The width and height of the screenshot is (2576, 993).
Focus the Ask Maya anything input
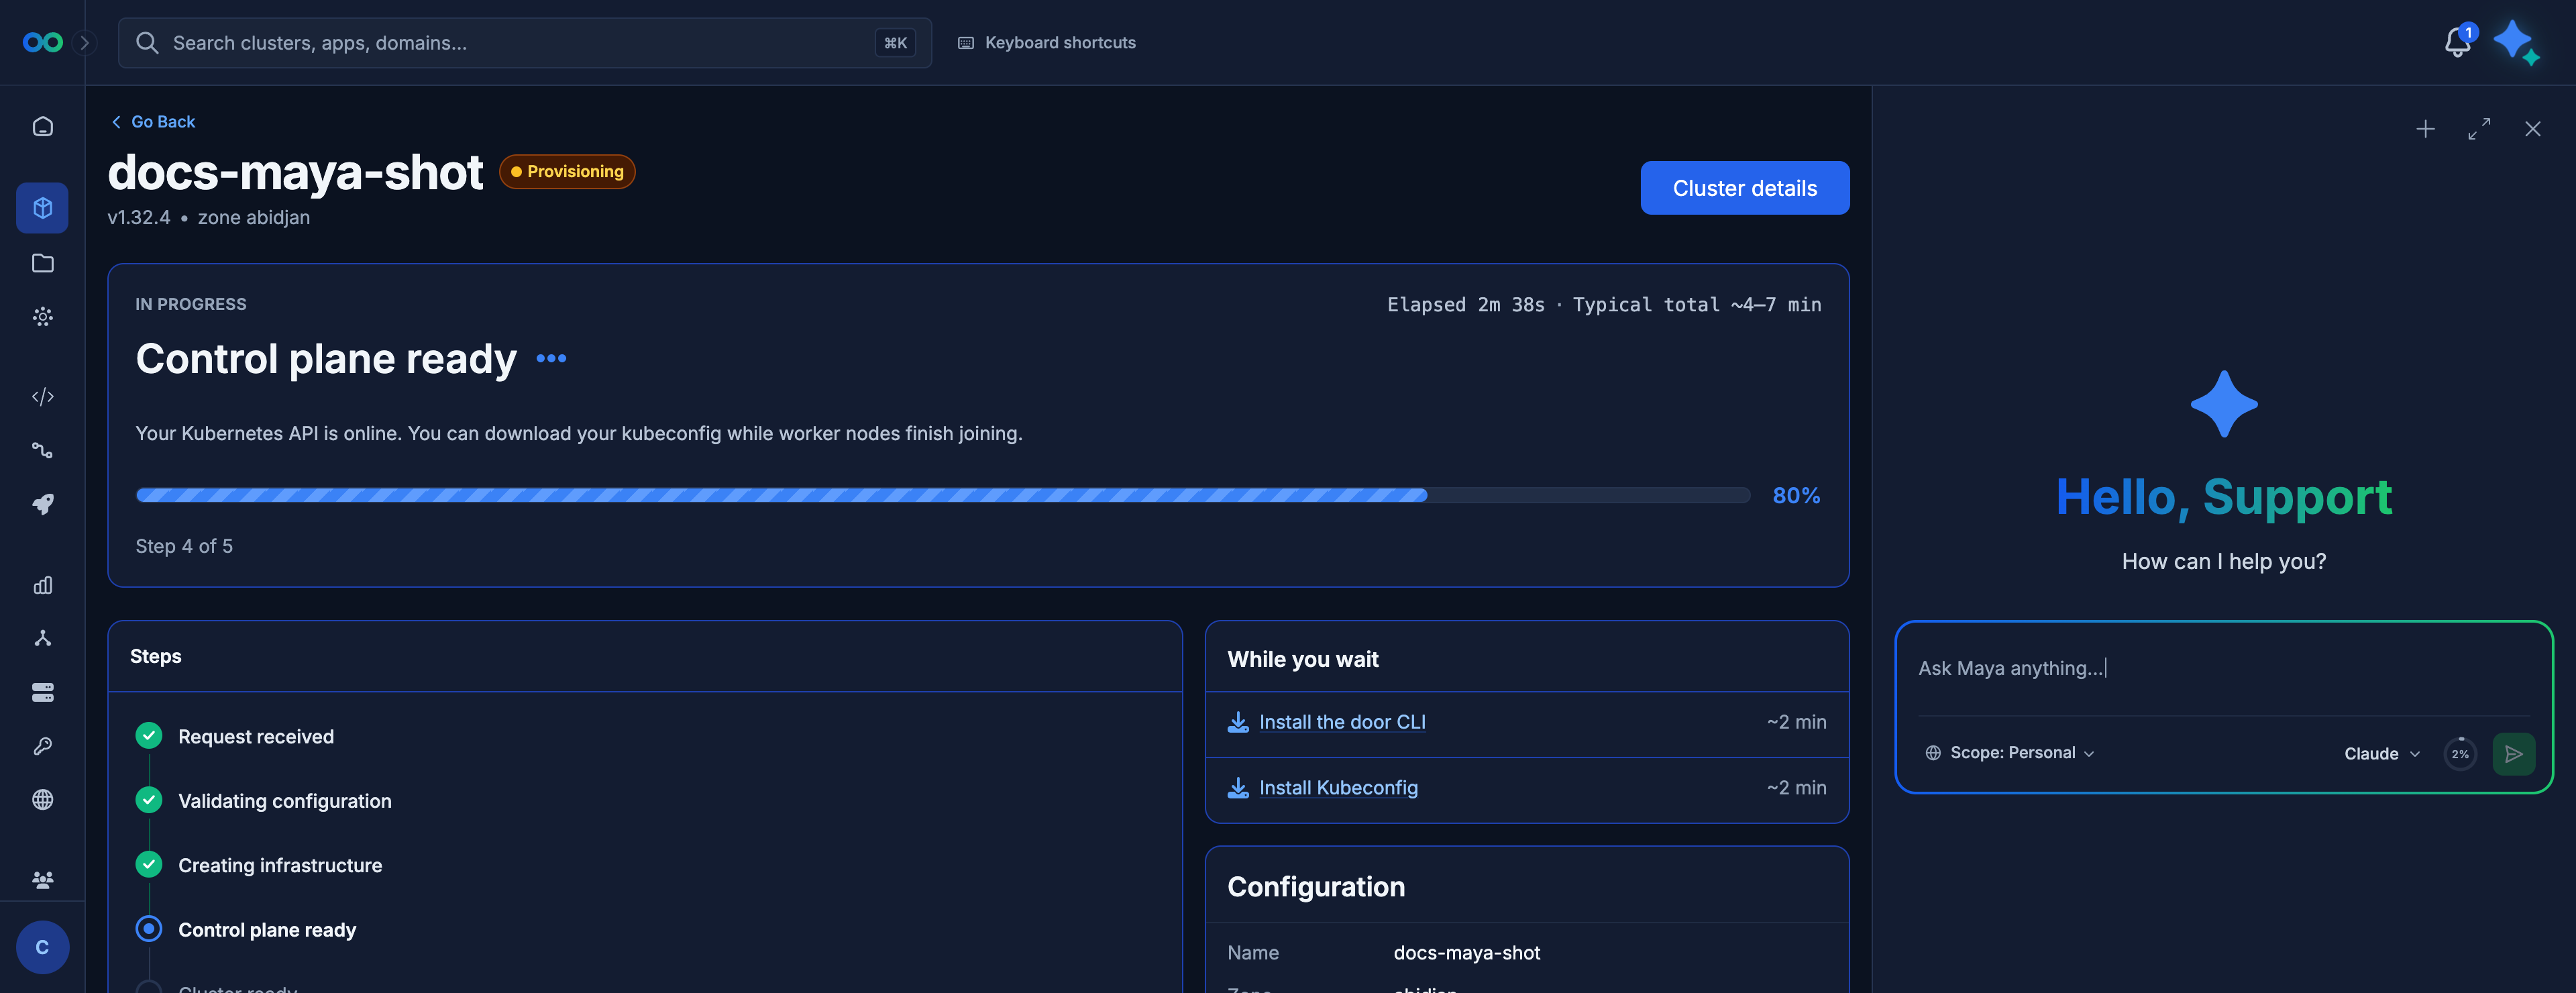point(2223,668)
